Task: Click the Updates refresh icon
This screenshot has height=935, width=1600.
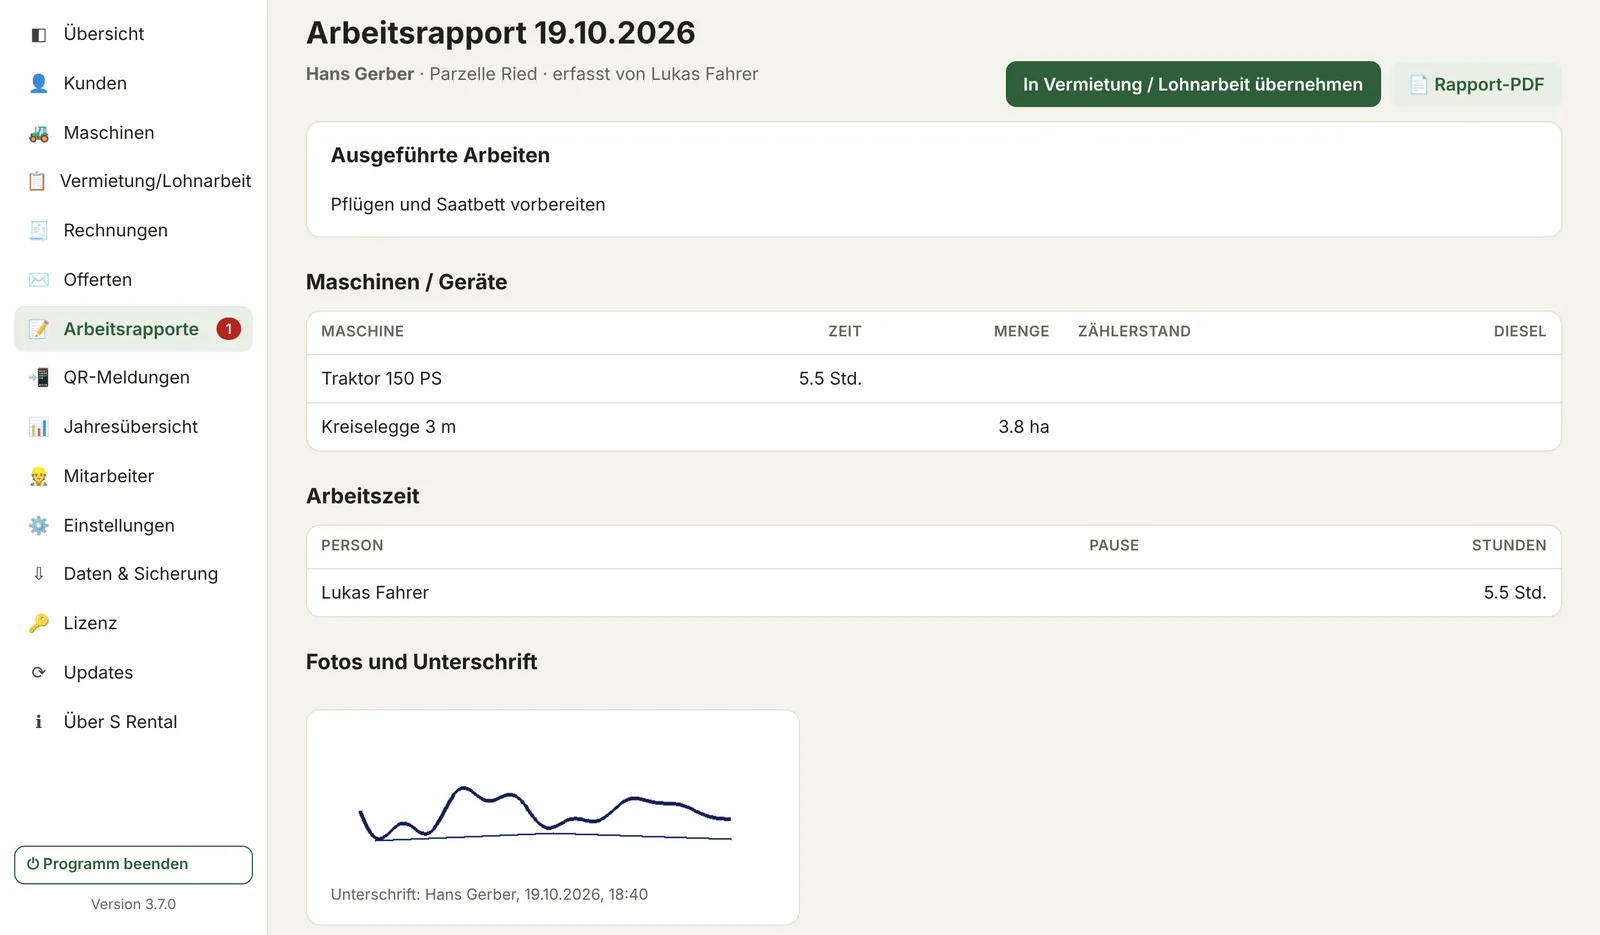Action: tap(39, 673)
